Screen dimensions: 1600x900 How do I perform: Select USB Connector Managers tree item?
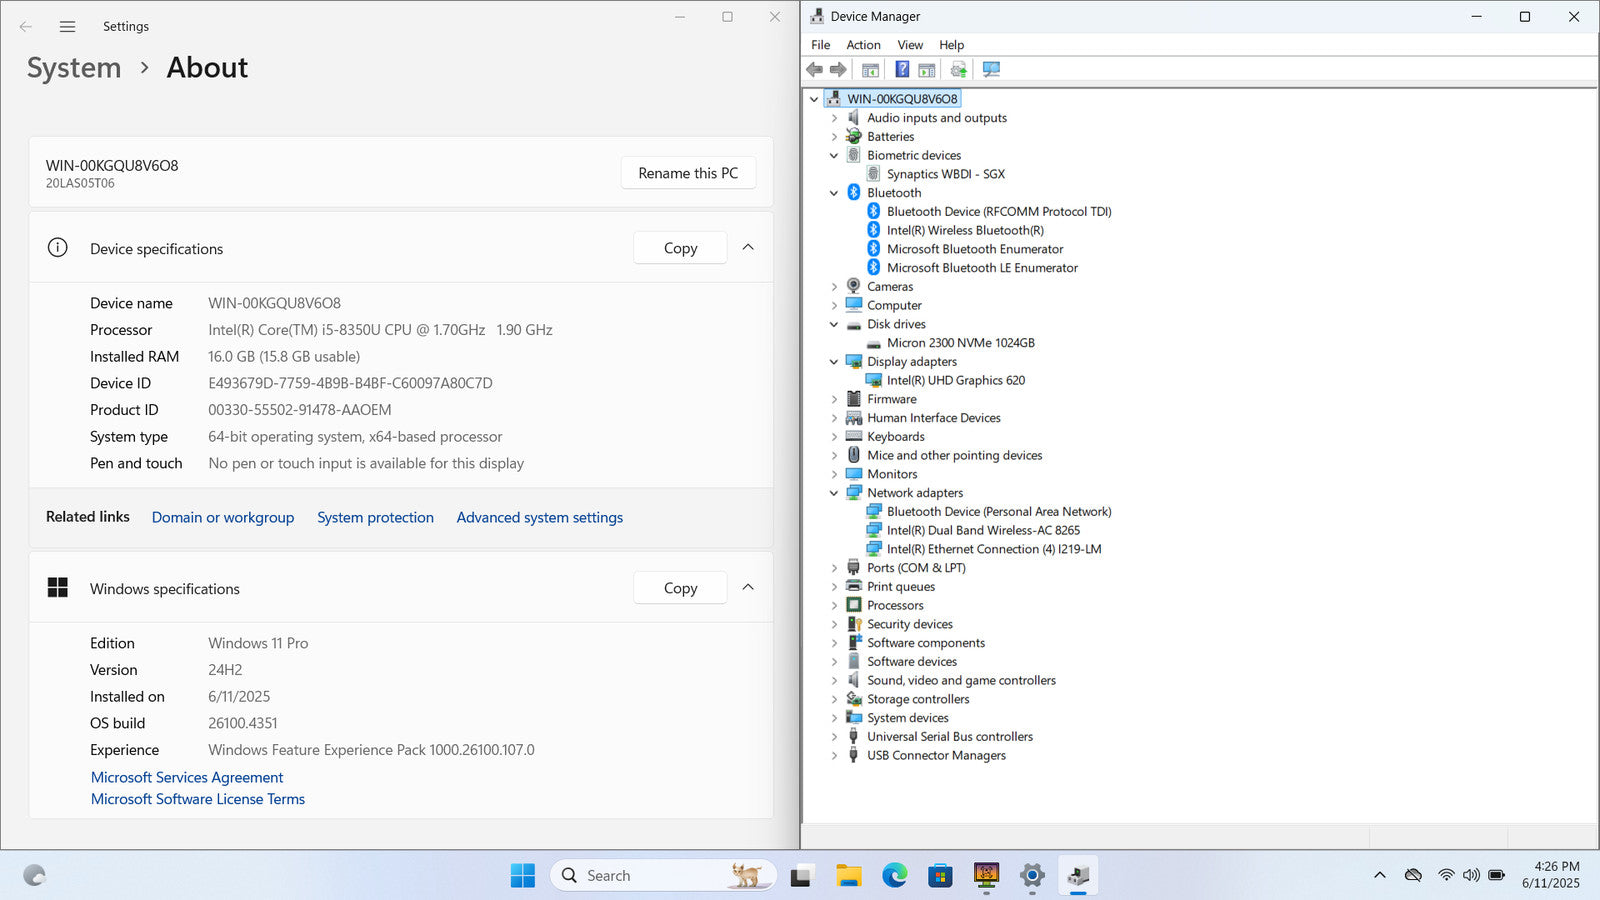pyautogui.click(x=936, y=755)
